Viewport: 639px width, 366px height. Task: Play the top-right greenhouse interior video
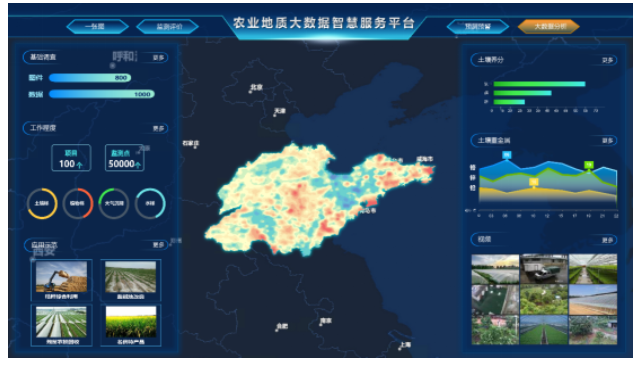pyautogui.click(x=593, y=269)
